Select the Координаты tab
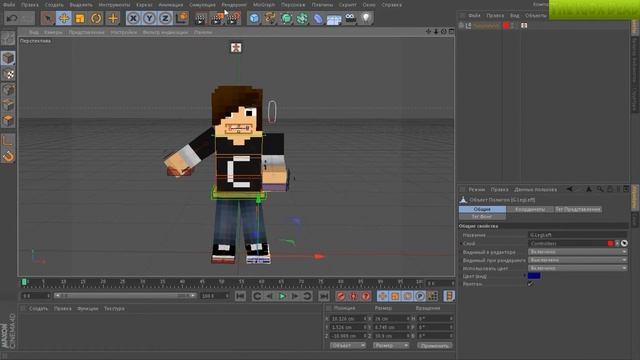 (530, 209)
